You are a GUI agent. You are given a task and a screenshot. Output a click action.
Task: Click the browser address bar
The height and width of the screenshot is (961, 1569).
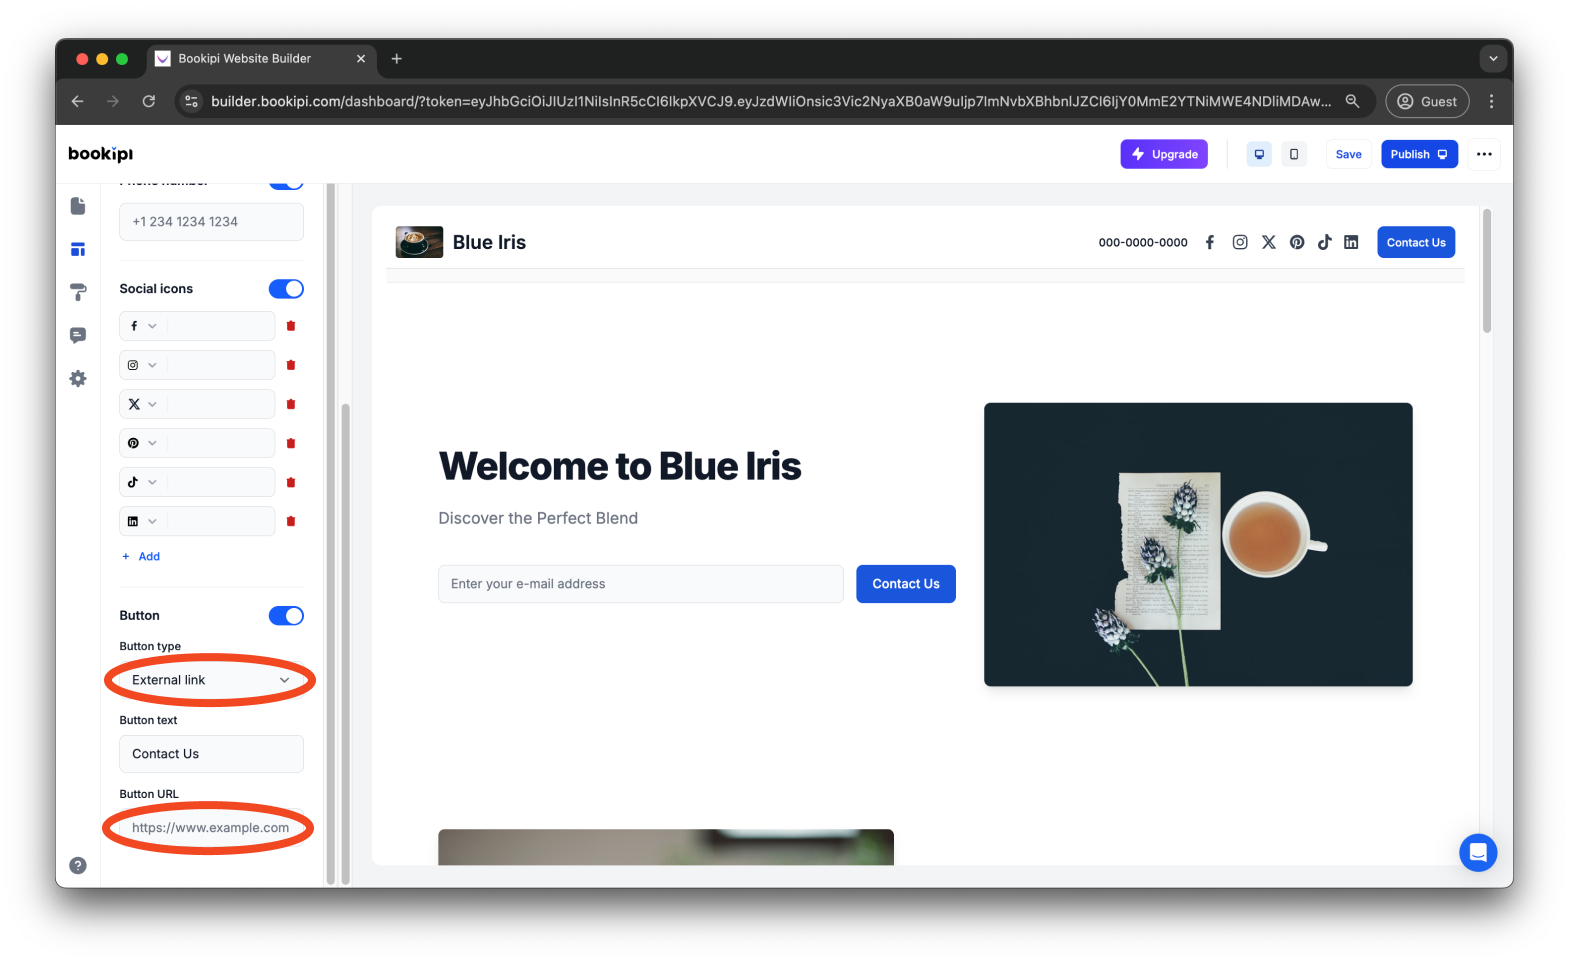click(x=770, y=101)
